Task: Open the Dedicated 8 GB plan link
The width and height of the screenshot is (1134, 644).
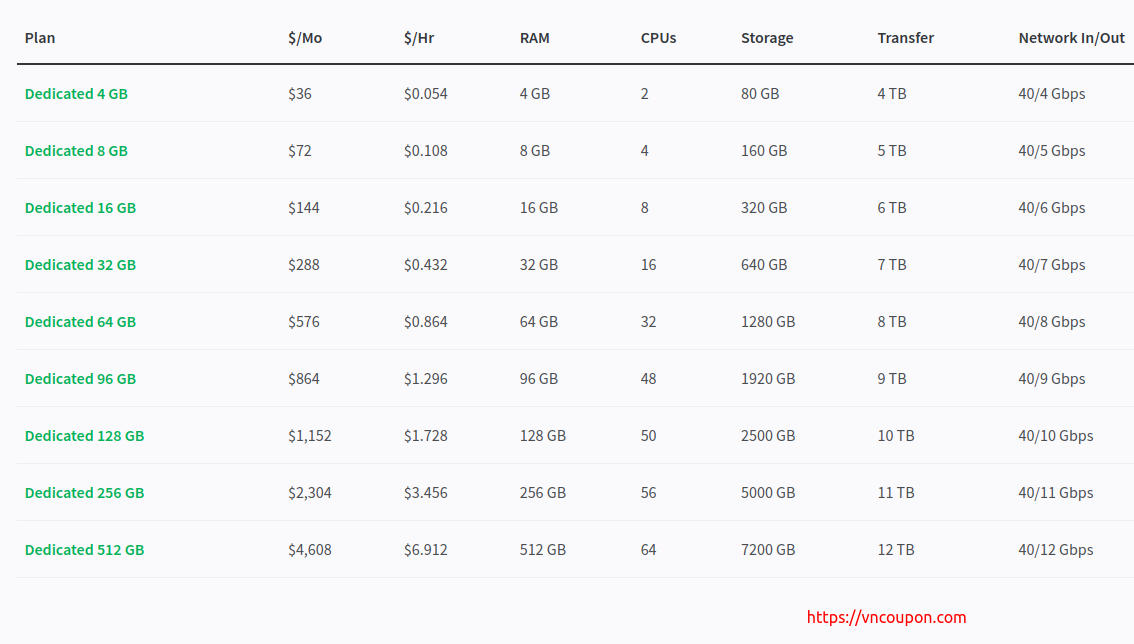Action: pos(76,151)
